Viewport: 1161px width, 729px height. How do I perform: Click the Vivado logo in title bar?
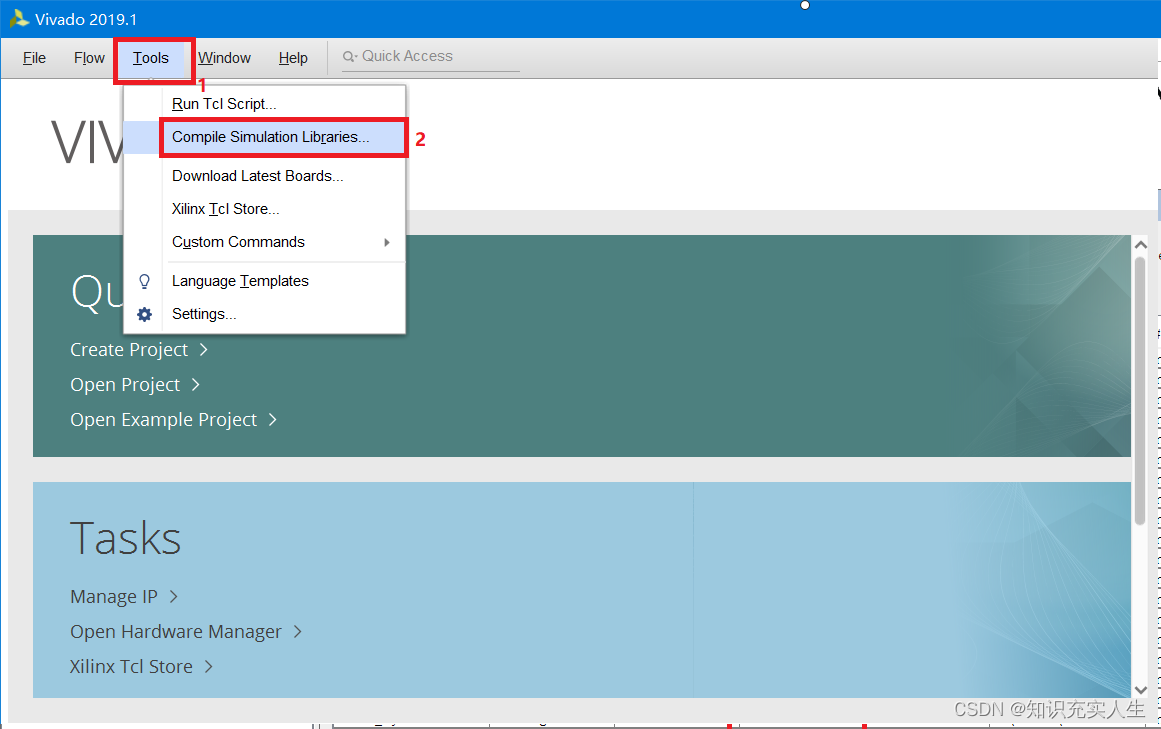tap(19, 19)
